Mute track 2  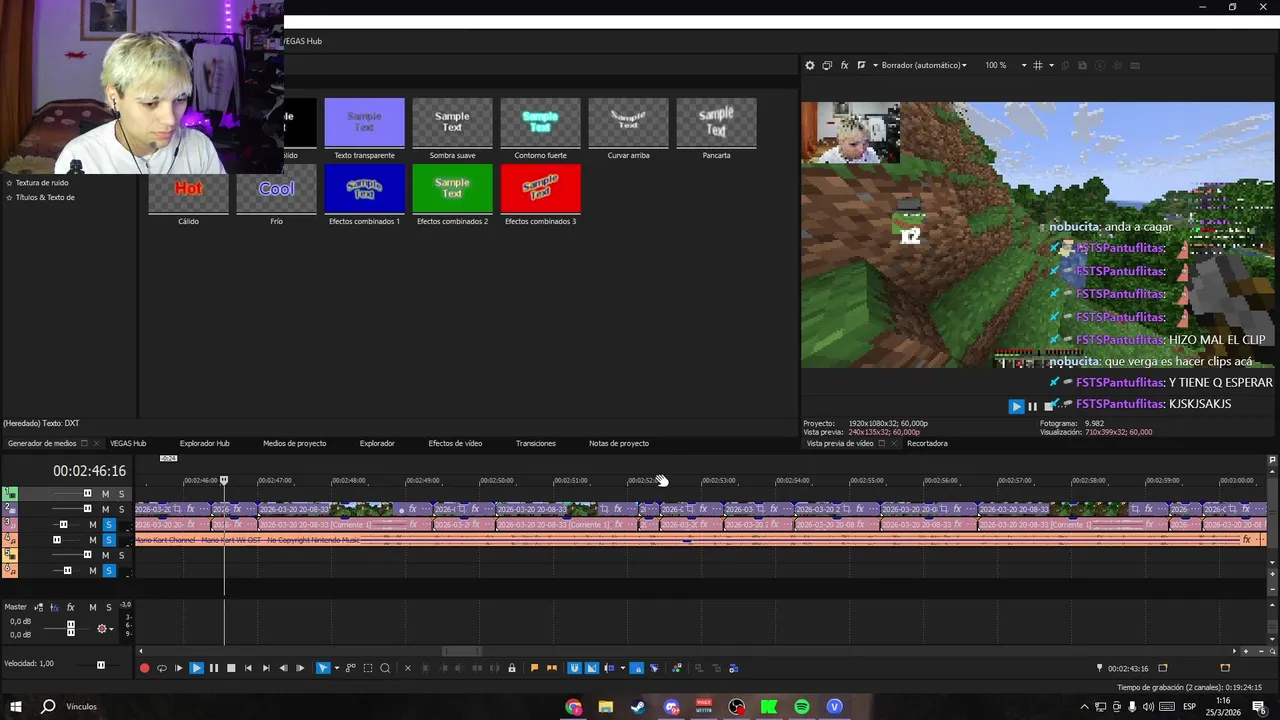(105, 509)
